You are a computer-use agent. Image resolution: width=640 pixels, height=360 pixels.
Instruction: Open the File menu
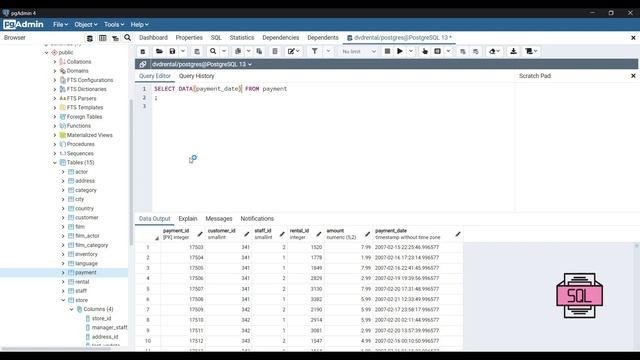coord(60,24)
